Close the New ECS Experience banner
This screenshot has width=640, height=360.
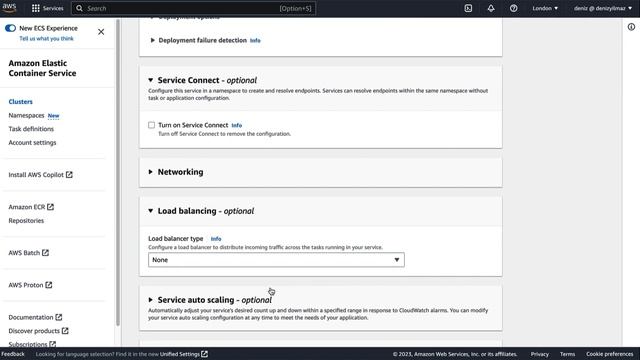click(x=101, y=32)
